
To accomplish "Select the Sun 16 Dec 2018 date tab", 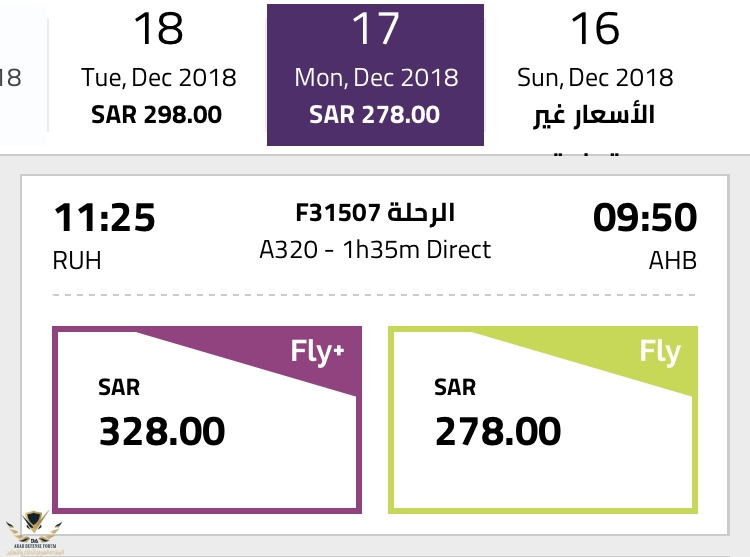I will point(595,76).
